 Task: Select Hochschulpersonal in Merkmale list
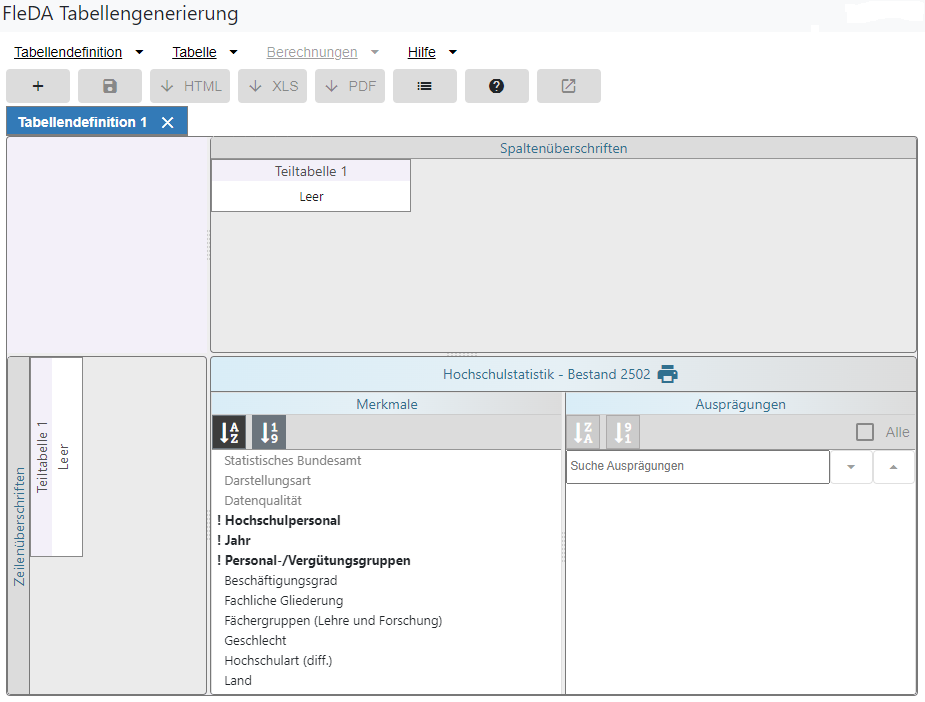click(x=282, y=521)
